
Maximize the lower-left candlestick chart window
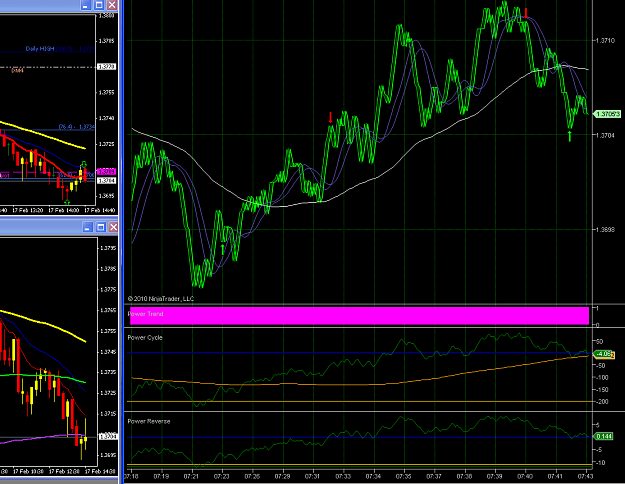100,227
